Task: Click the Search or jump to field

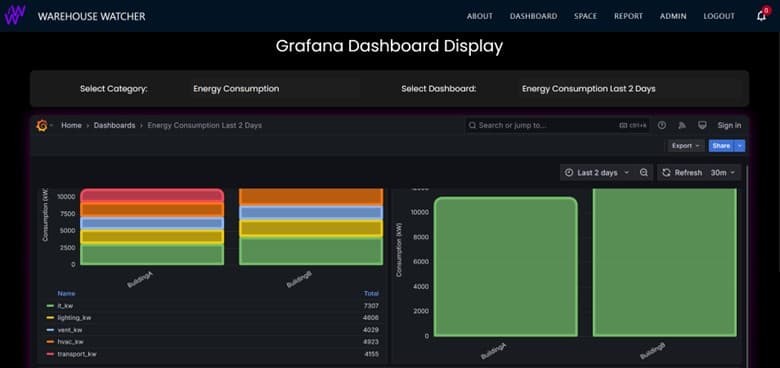Action: 557,125
